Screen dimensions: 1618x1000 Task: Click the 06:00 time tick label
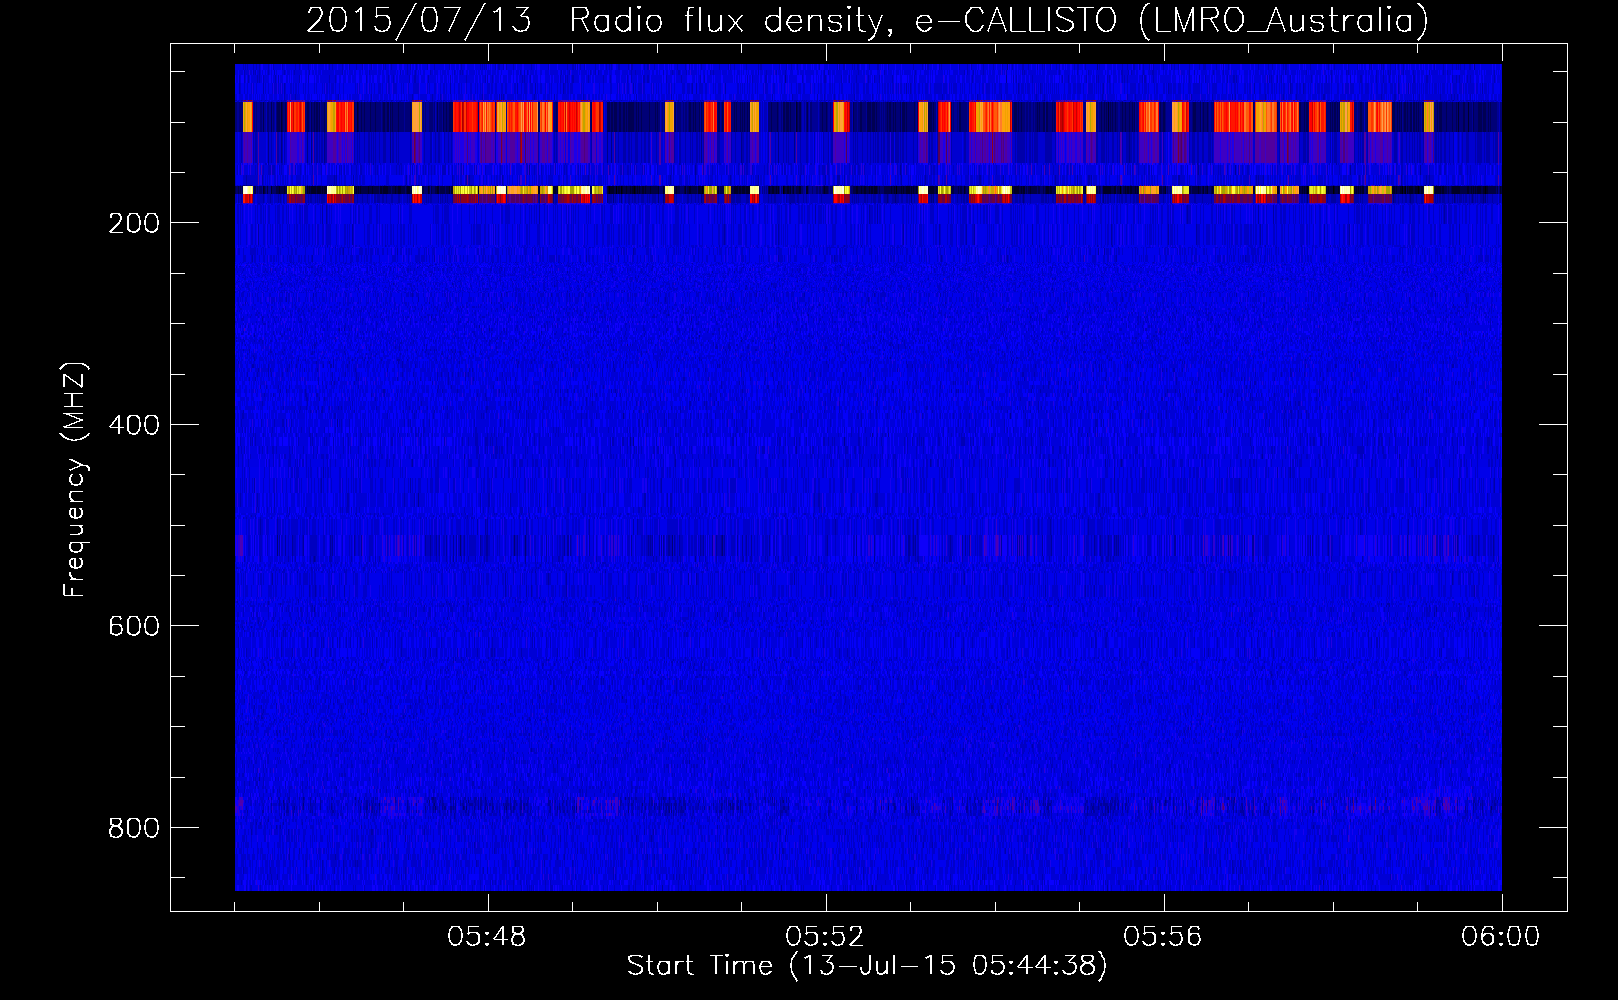(1501, 937)
